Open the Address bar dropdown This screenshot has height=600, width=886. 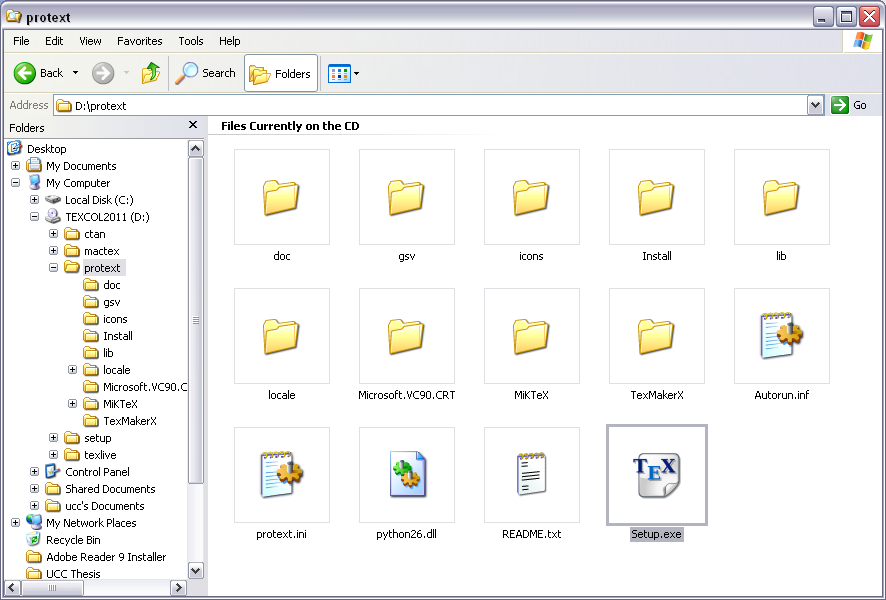point(815,105)
